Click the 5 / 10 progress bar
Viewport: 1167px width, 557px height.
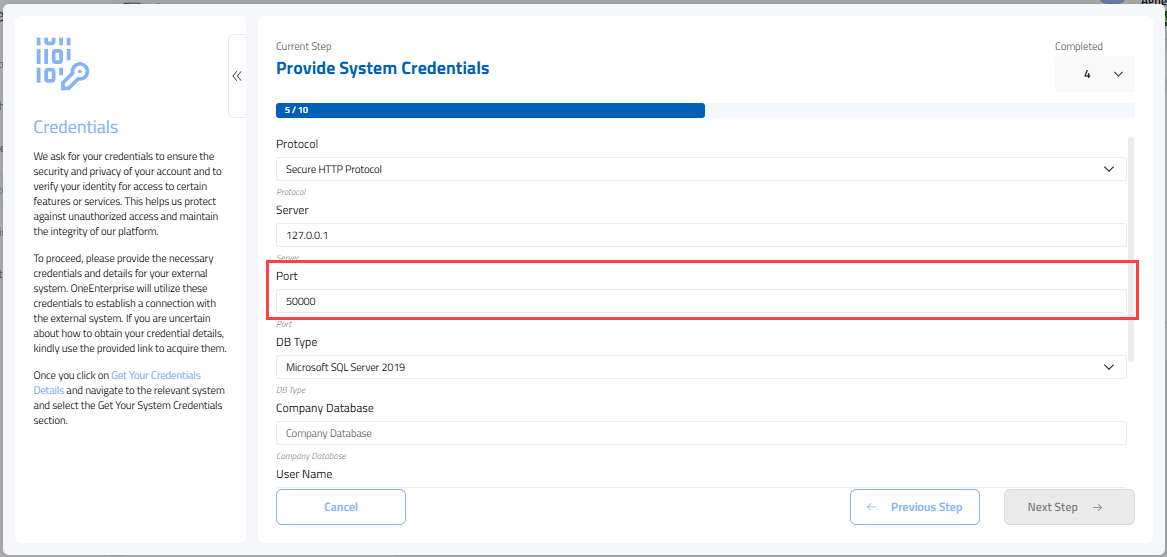(x=490, y=110)
